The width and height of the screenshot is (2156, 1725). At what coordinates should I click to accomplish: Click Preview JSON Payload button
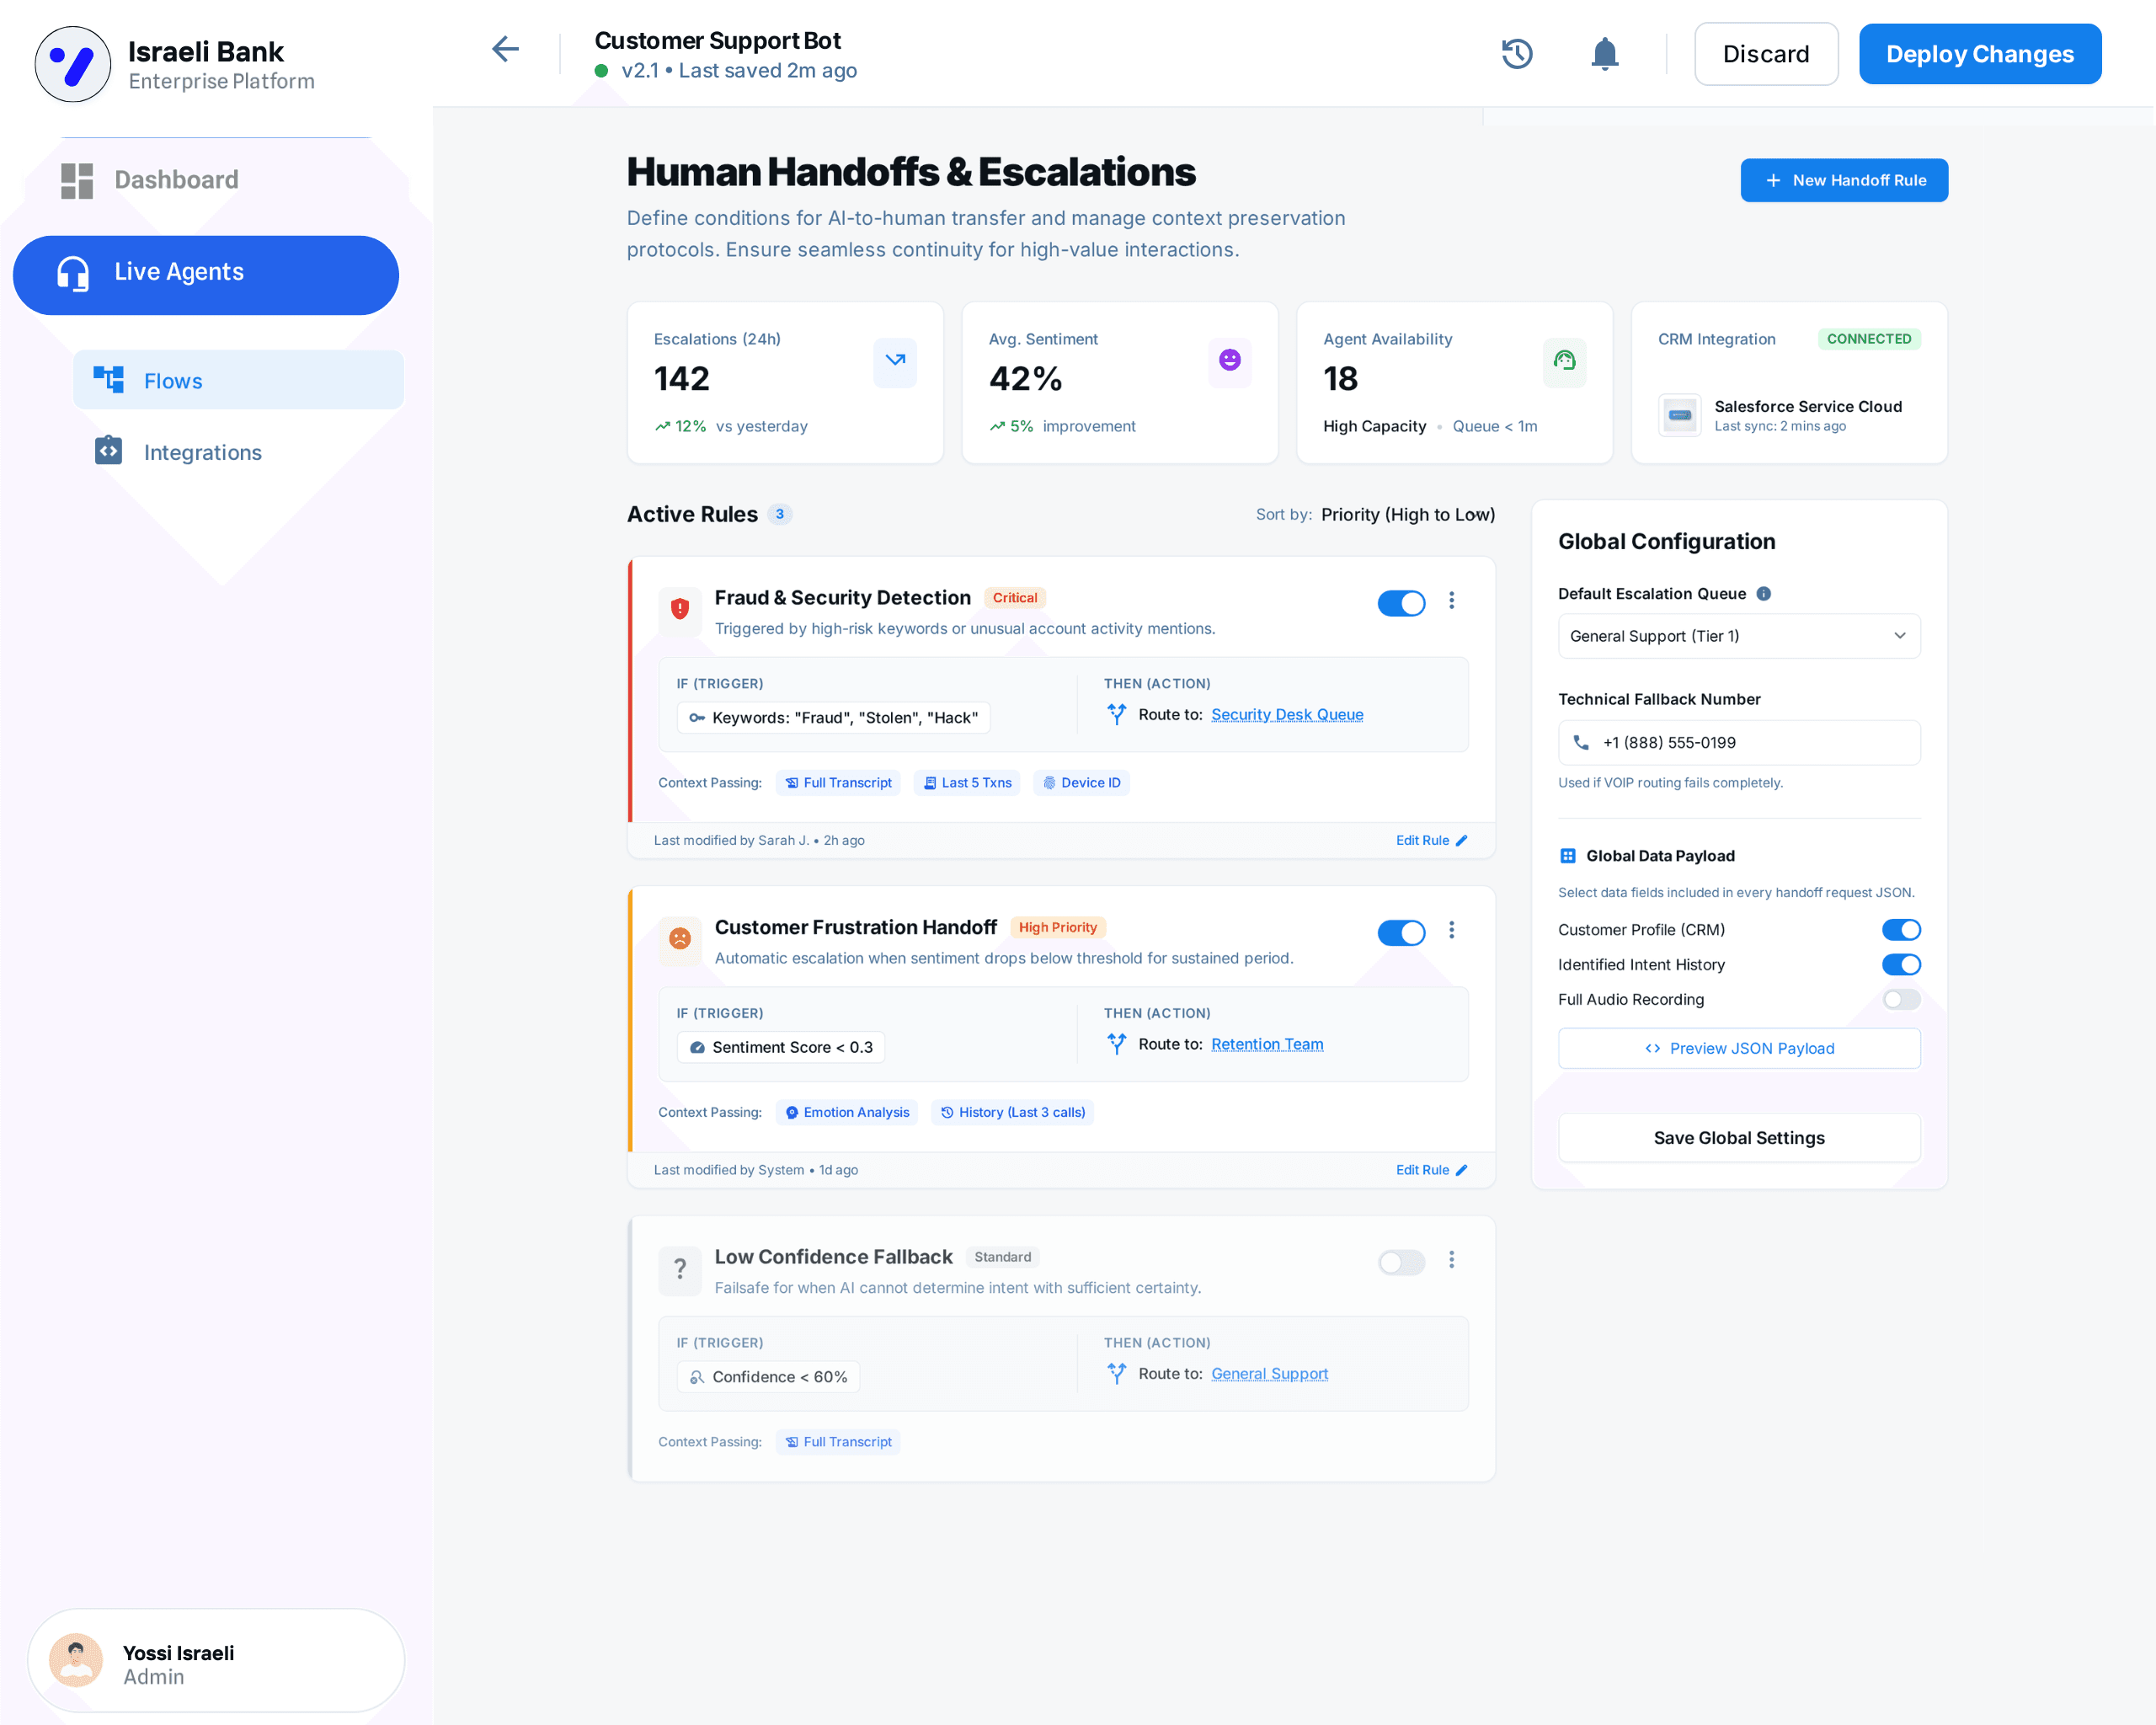click(x=1738, y=1048)
